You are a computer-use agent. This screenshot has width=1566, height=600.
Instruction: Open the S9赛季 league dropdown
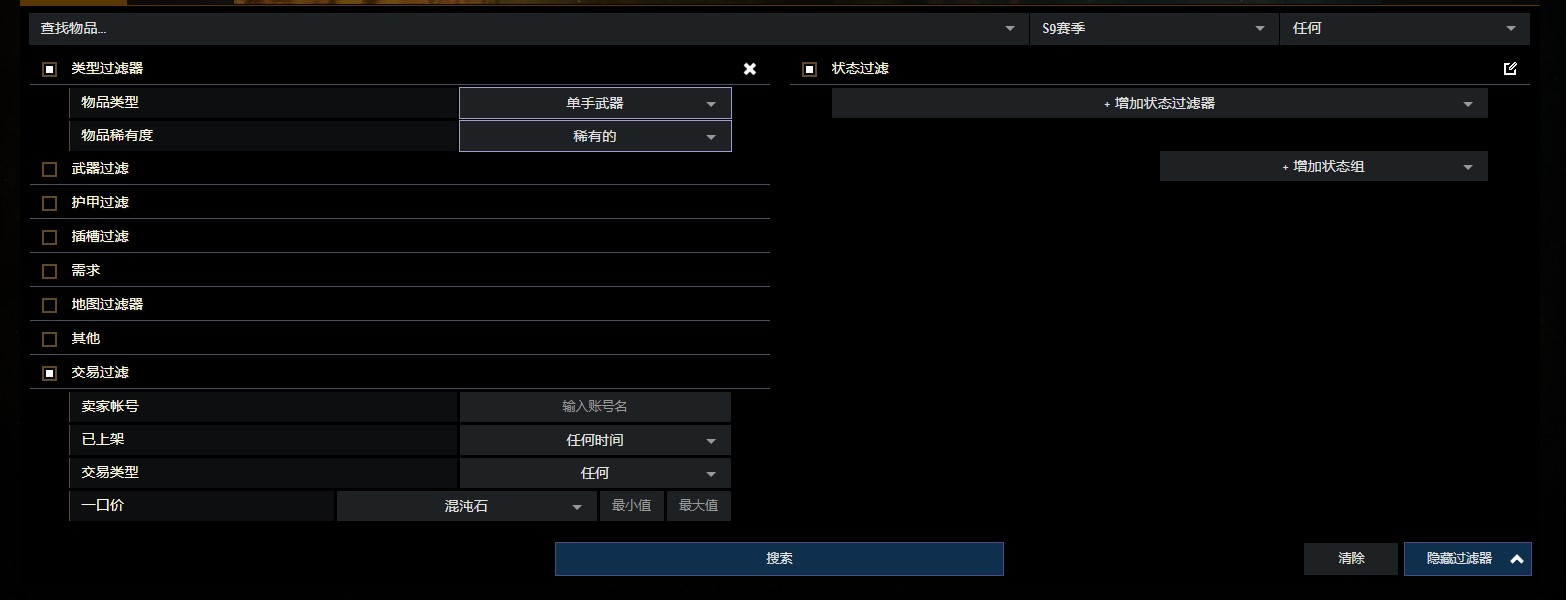(x=1154, y=29)
